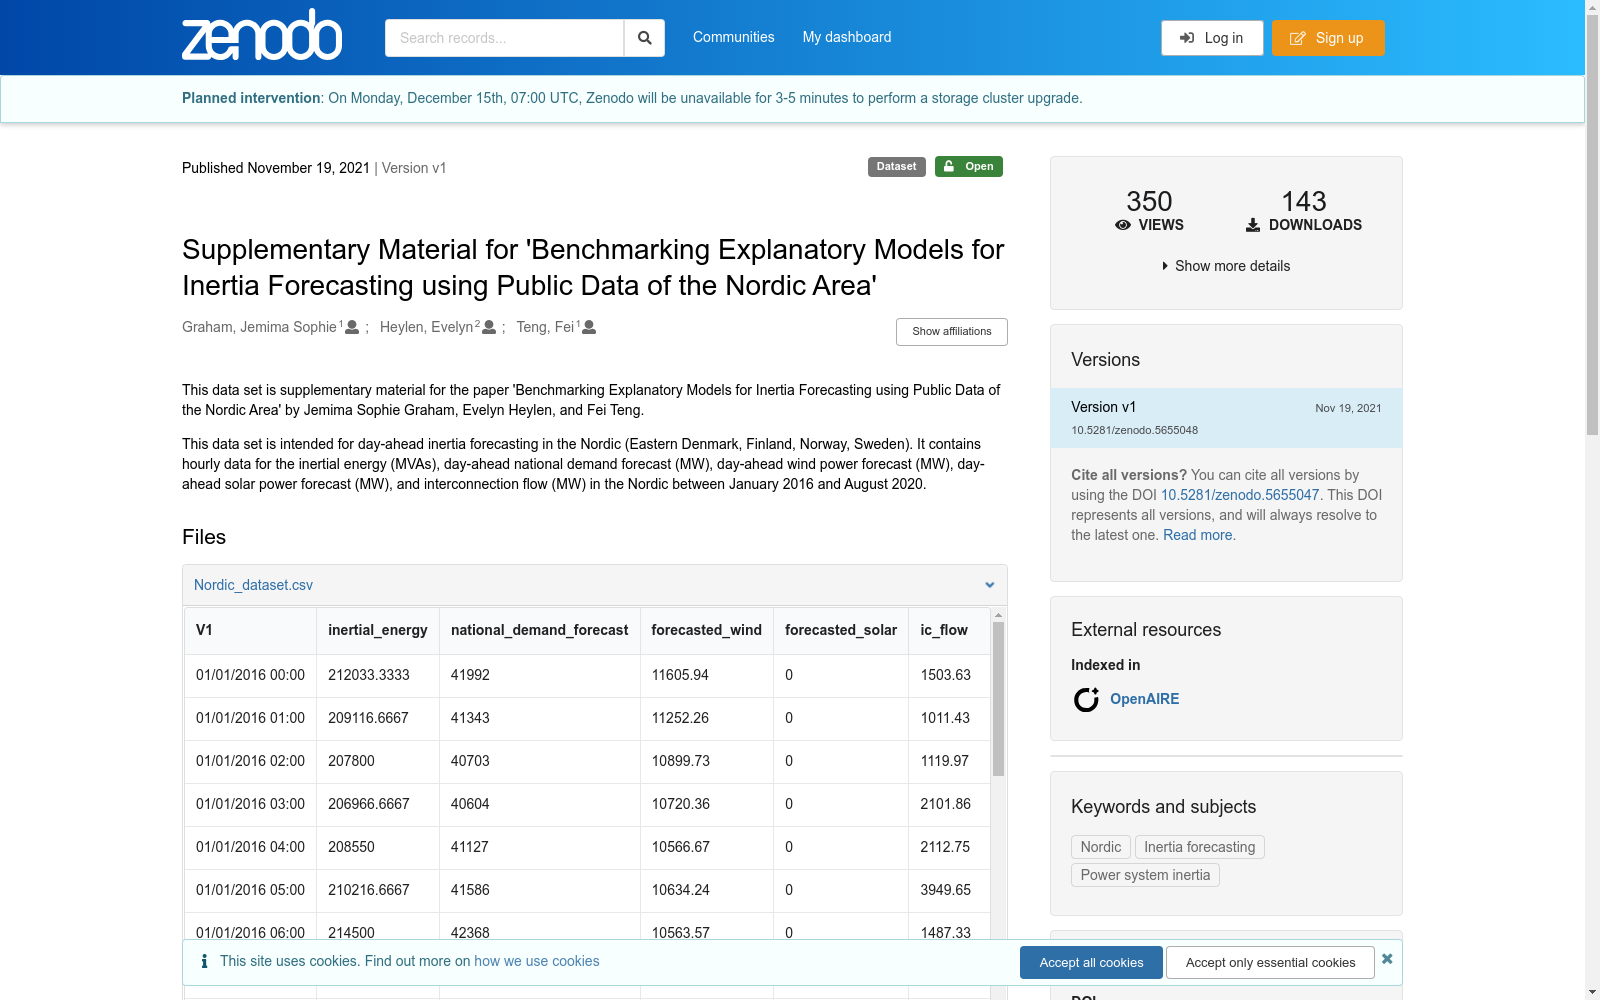Click the cell 01/01/2016 05:00

(x=250, y=890)
